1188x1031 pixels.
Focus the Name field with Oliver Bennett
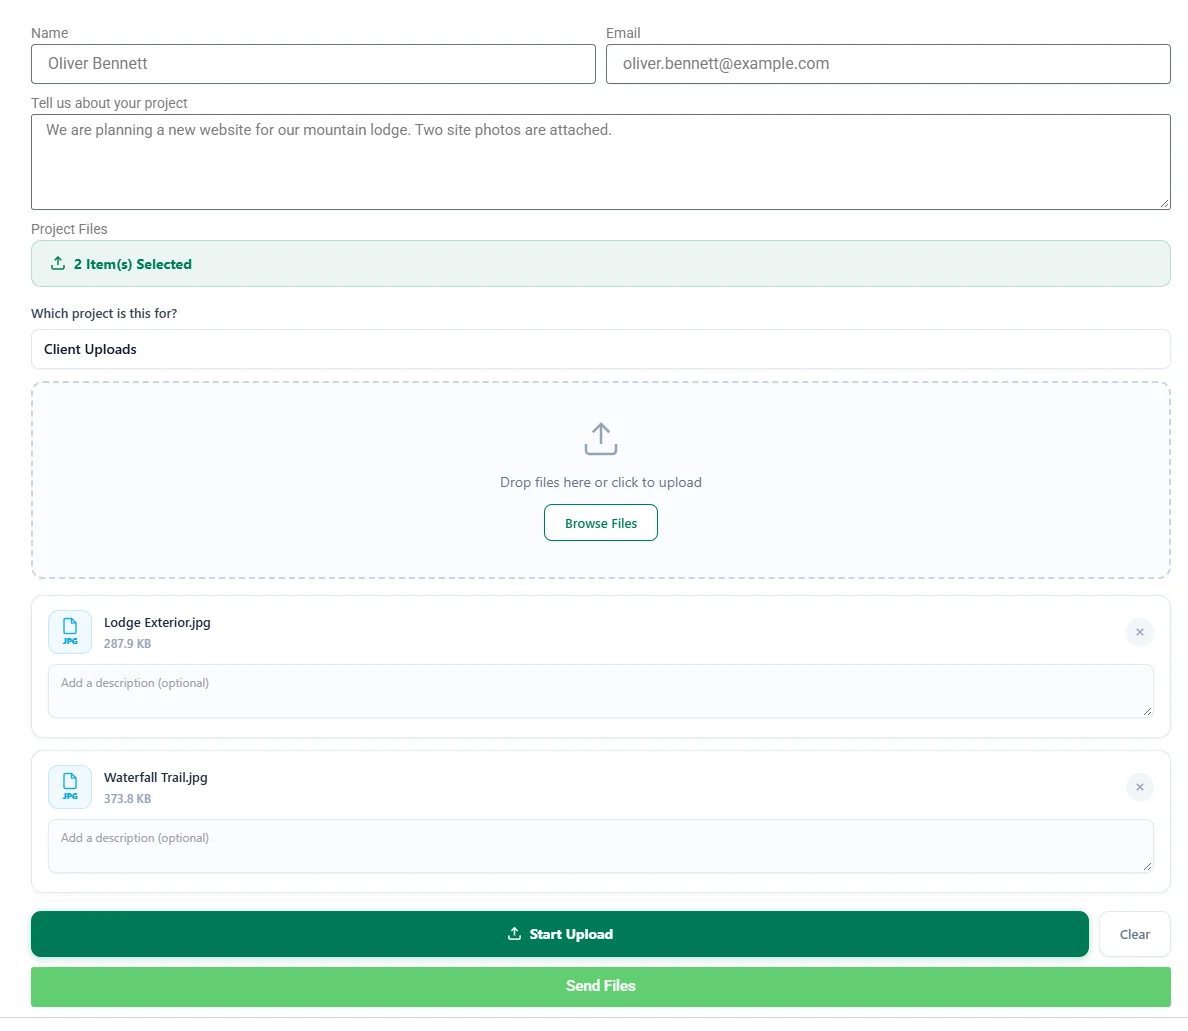point(313,64)
